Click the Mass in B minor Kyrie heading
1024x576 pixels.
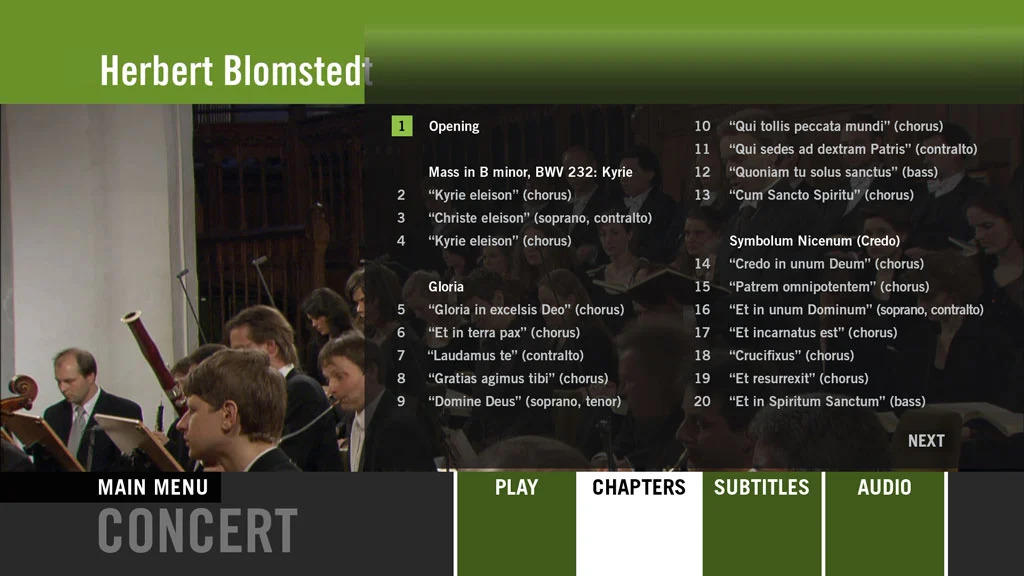pos(530,172)
